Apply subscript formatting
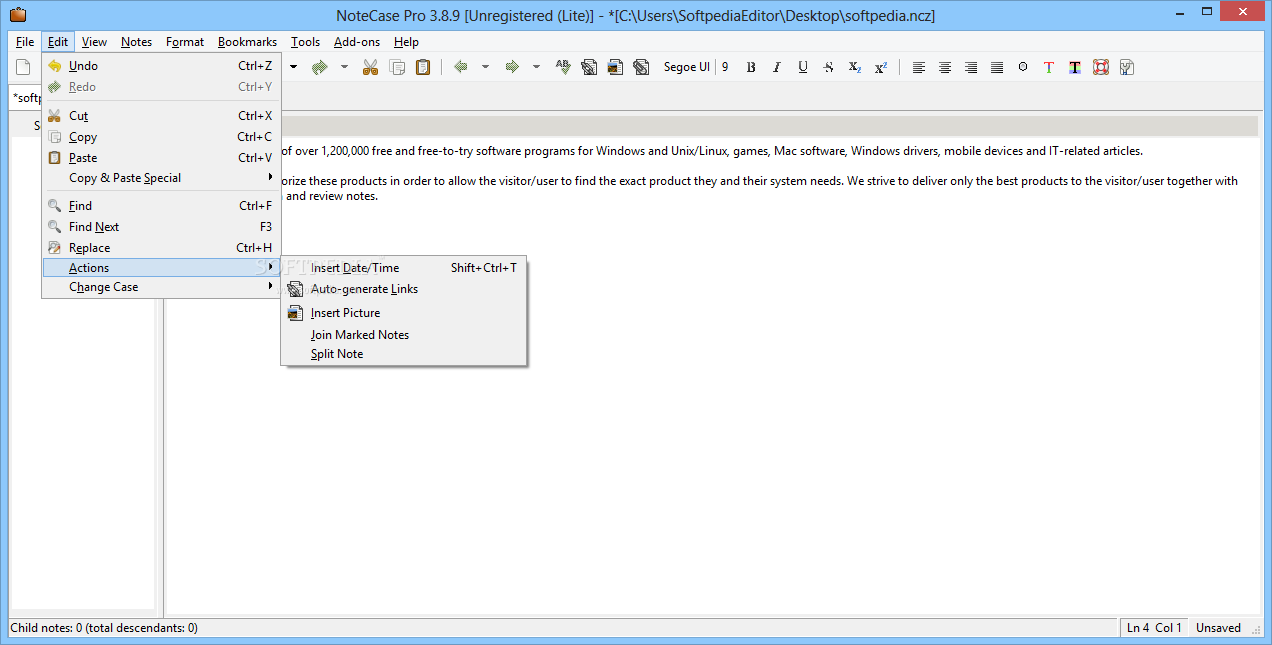 click(x=855, y=67)
